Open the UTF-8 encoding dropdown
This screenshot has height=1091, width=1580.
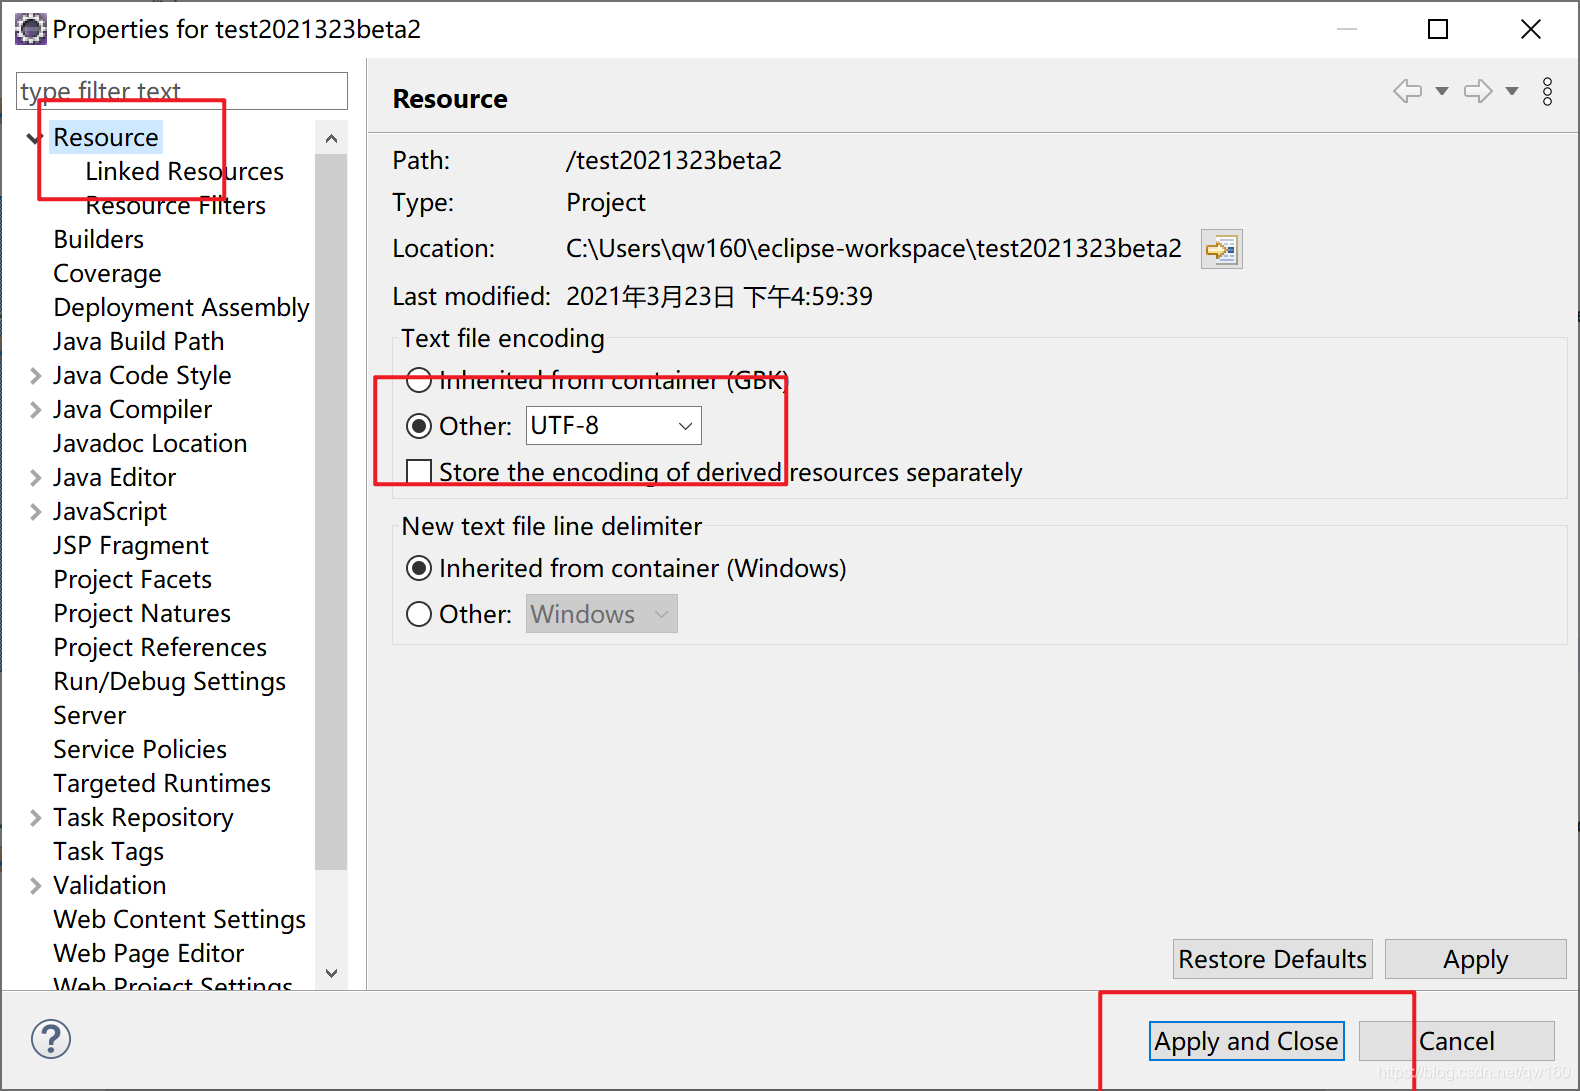(x=614, y=426)
